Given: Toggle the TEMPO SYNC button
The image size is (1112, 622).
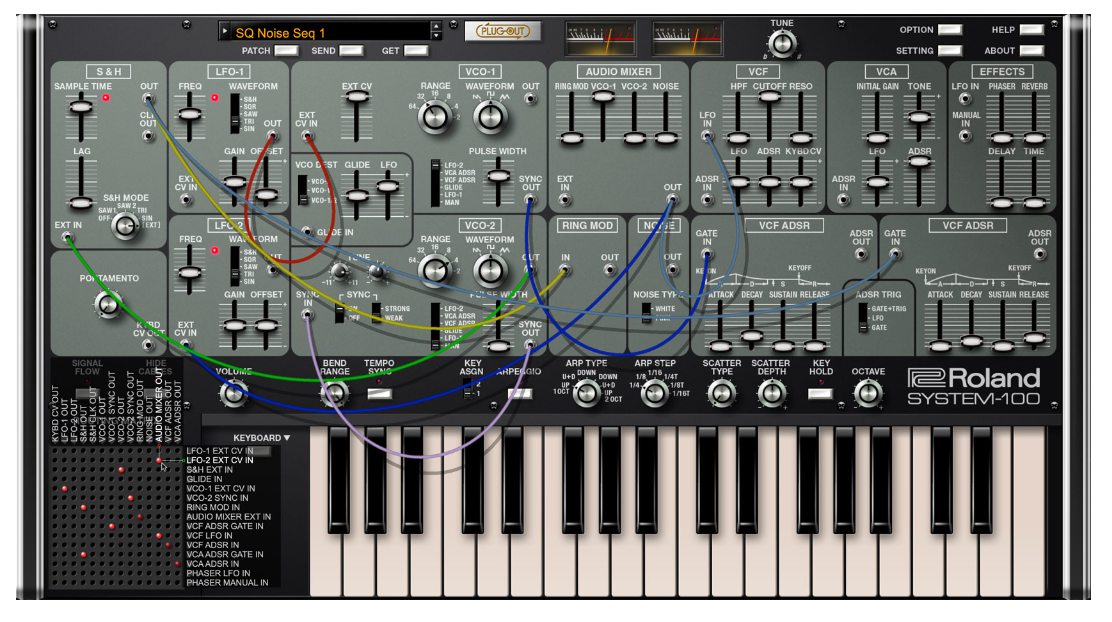Looking at the screenshot, I should coord(379,394).
